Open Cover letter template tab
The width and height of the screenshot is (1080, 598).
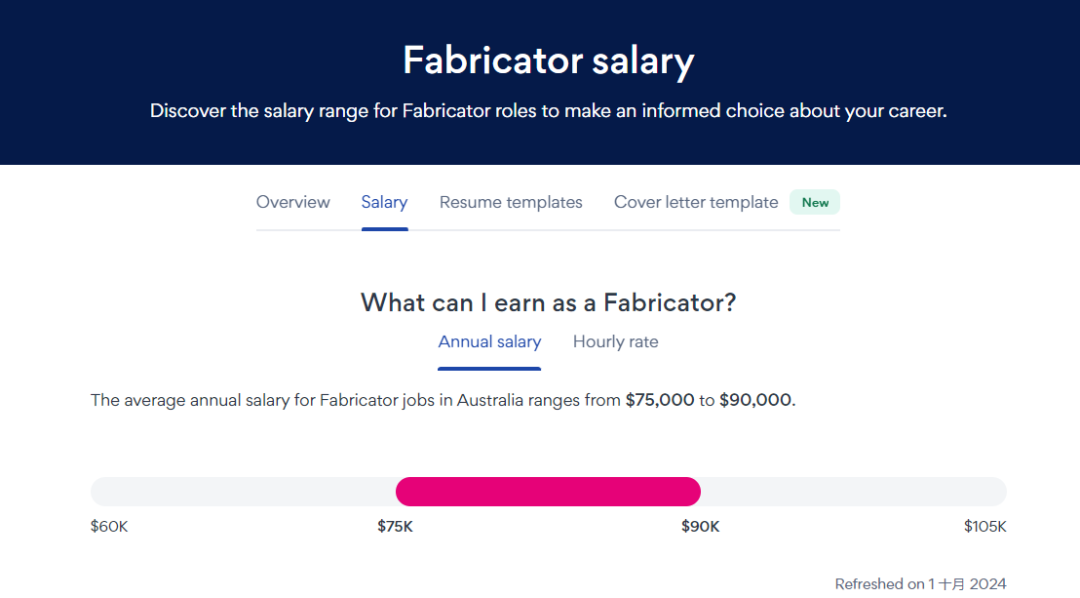coord(695,202)
